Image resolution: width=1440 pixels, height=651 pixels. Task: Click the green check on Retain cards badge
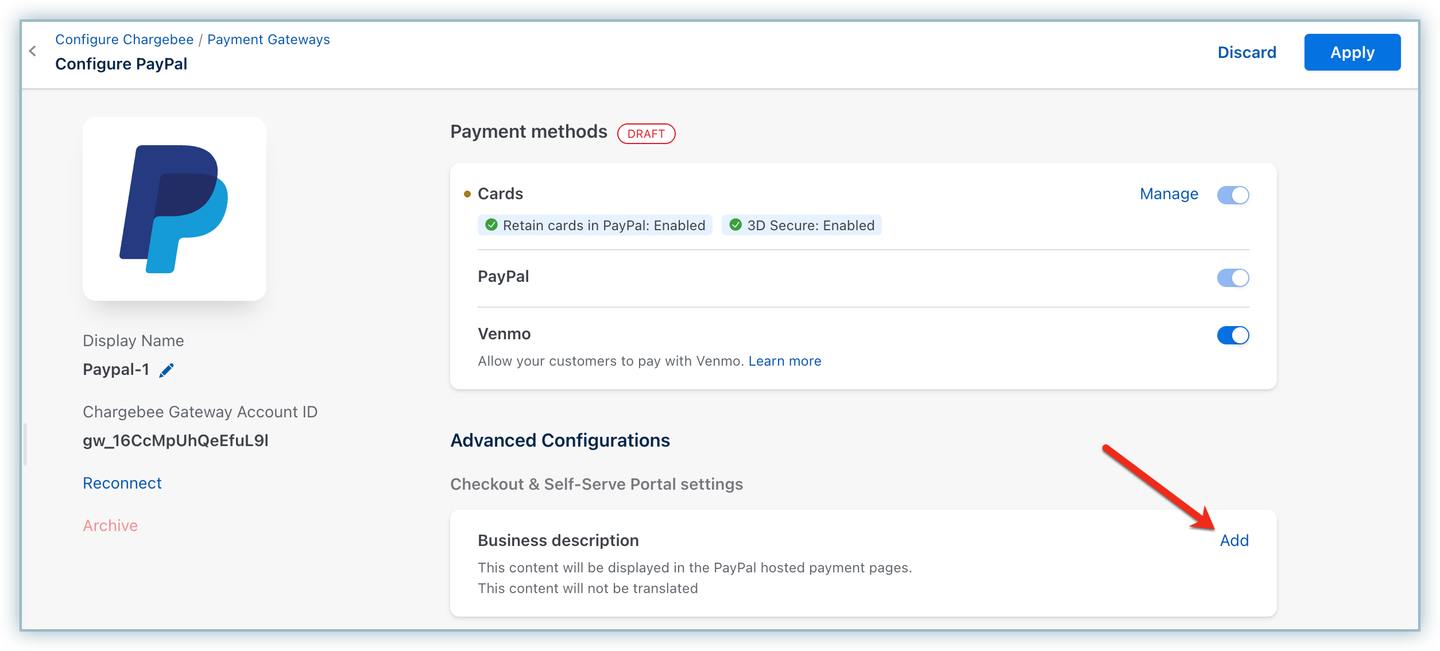click(491, 225)
